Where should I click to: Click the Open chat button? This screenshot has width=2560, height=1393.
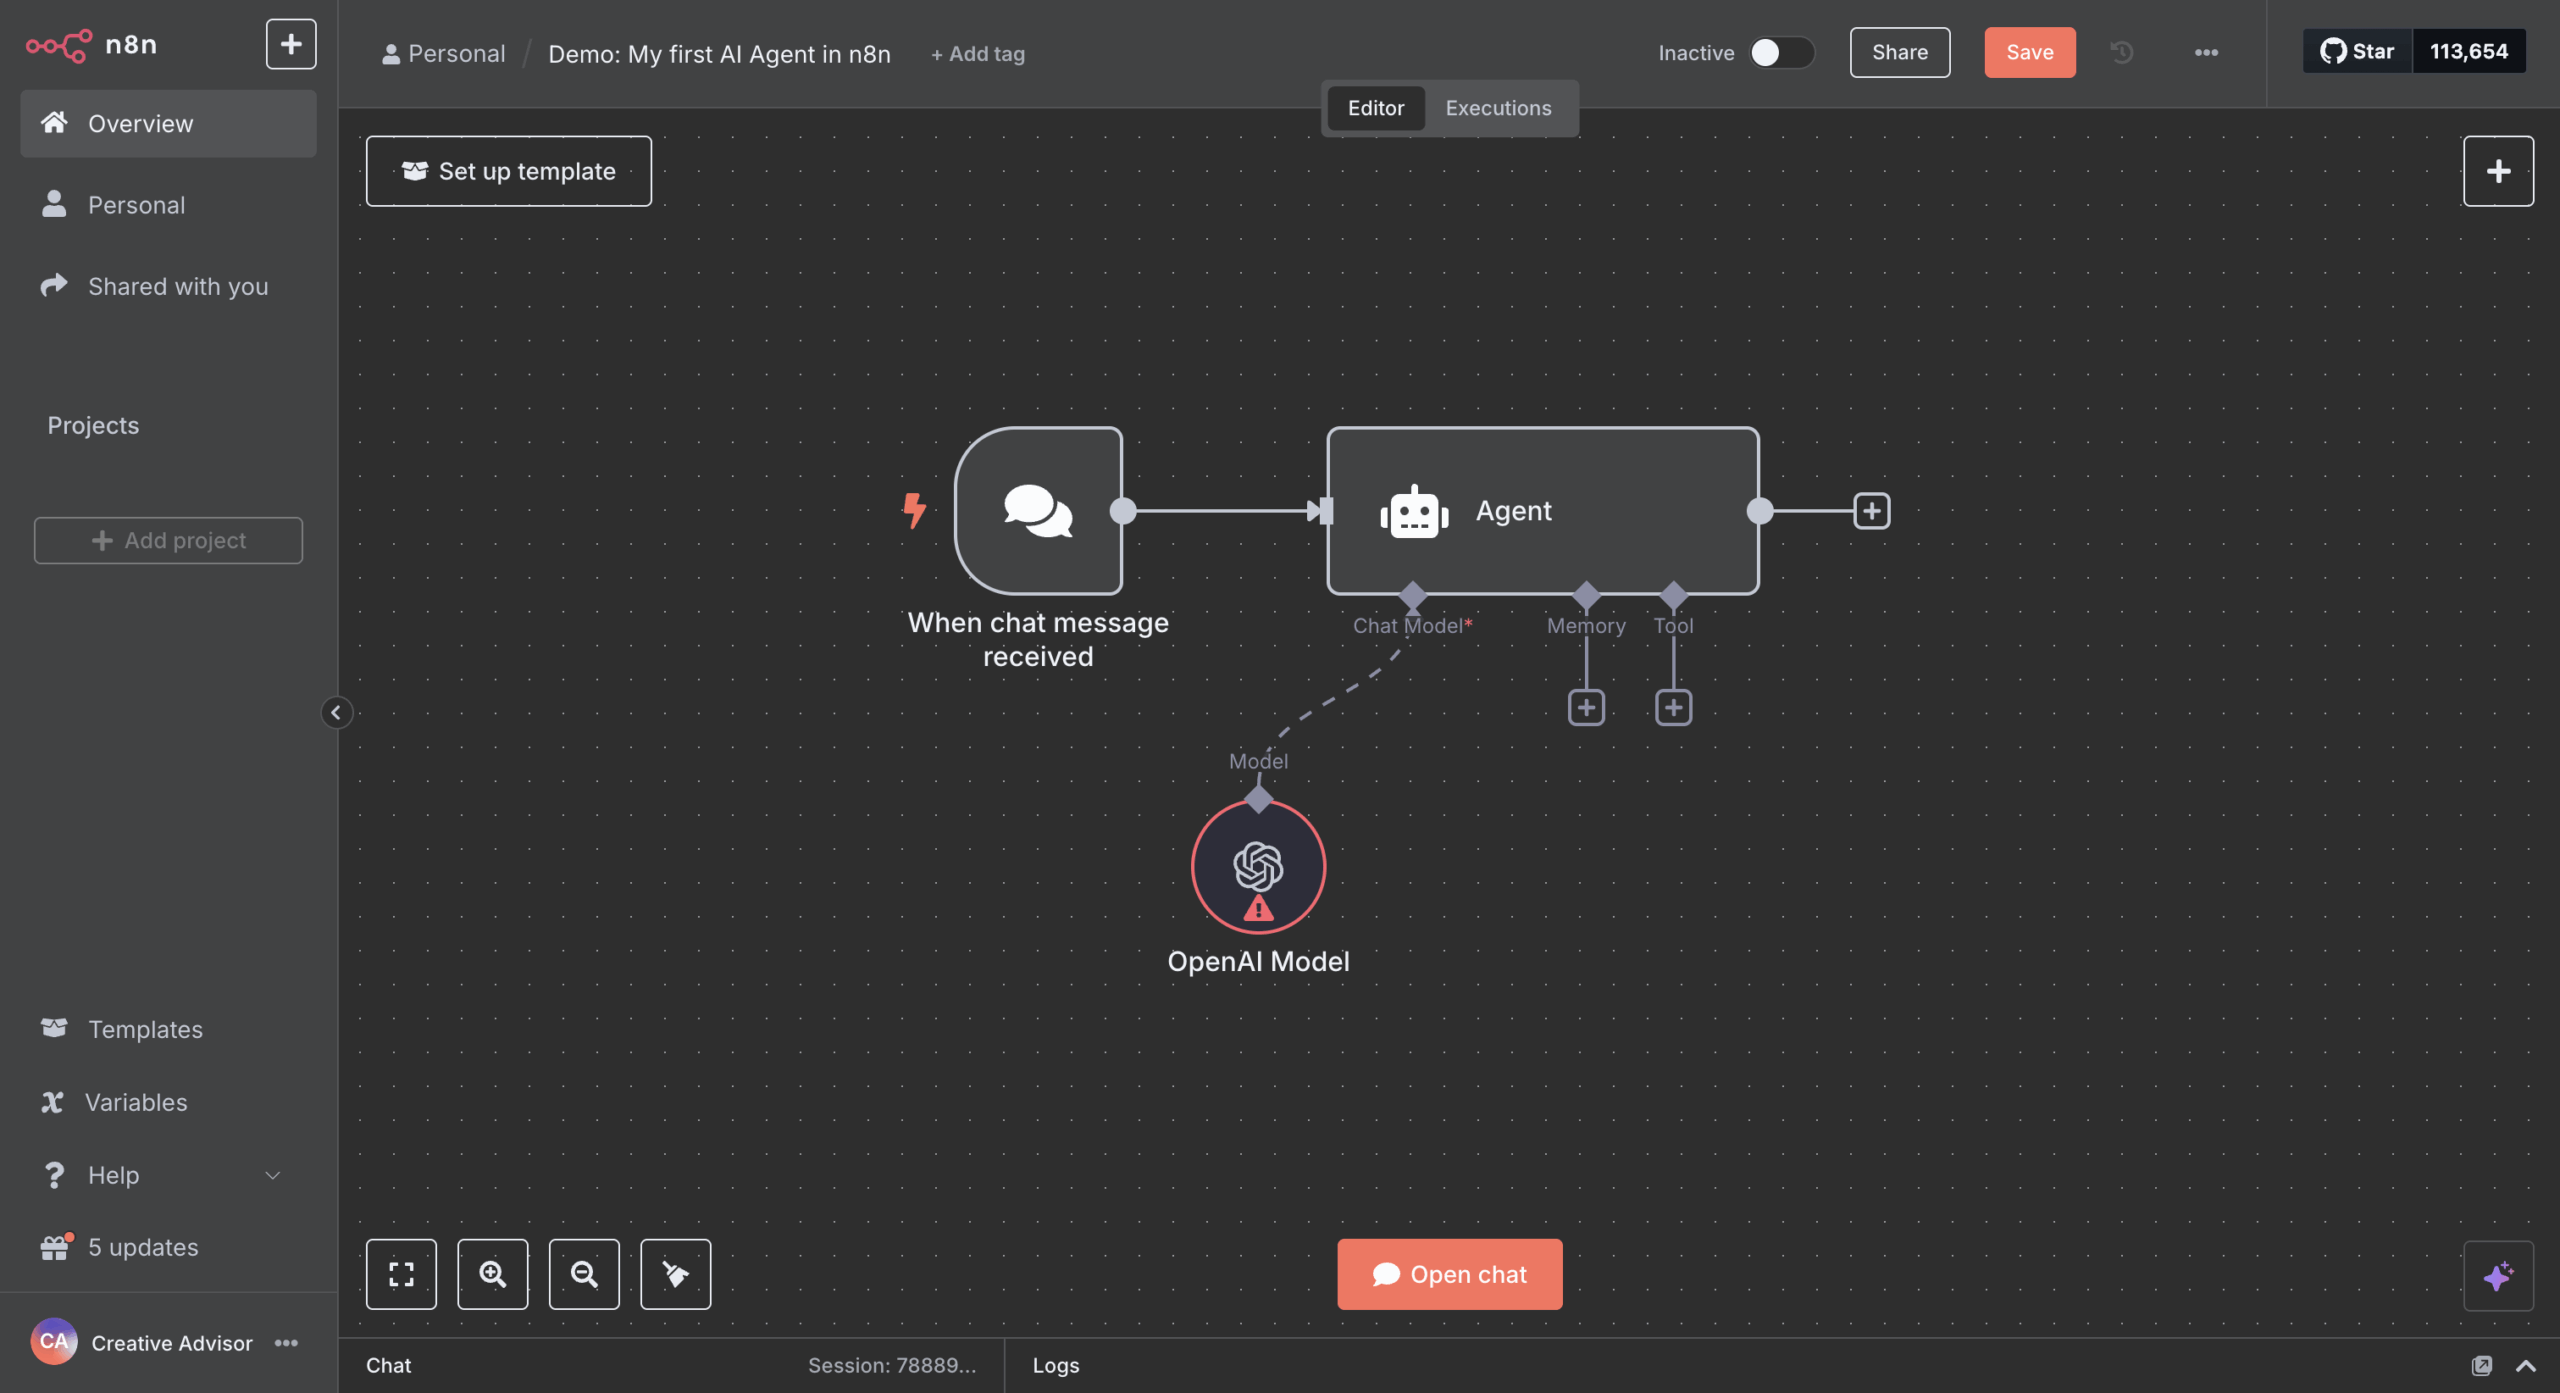pyautogui.click(x=1449, y=1274)
